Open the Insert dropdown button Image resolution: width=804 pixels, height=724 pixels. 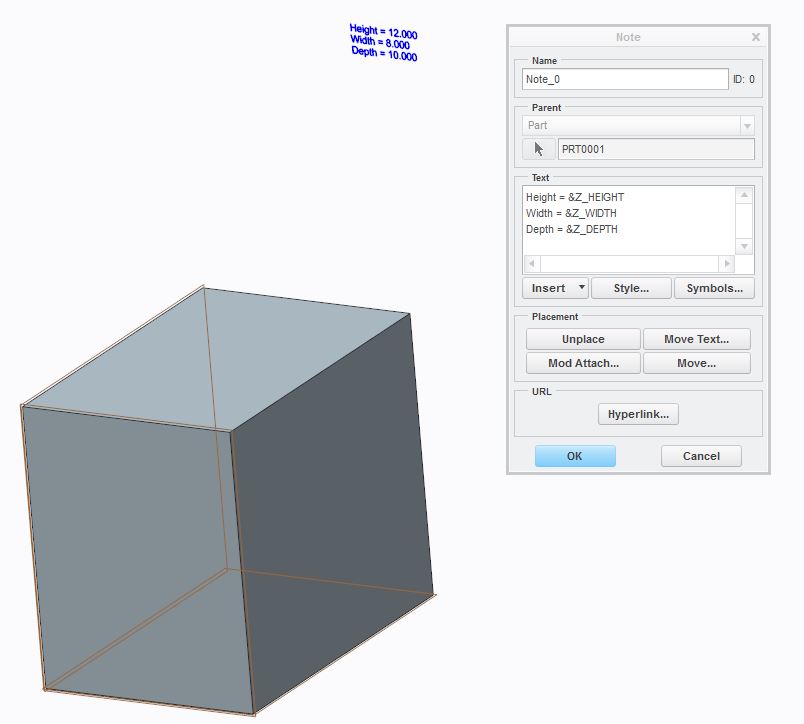(x=555, y=288)
